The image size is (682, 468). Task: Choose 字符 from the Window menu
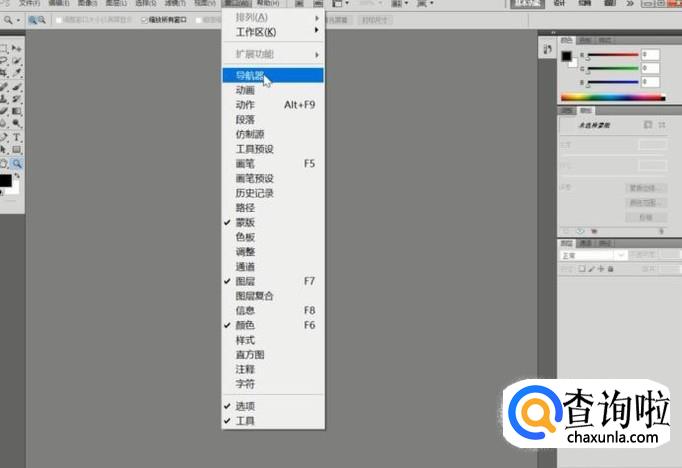pyautogui.click(x=273, y=384)
